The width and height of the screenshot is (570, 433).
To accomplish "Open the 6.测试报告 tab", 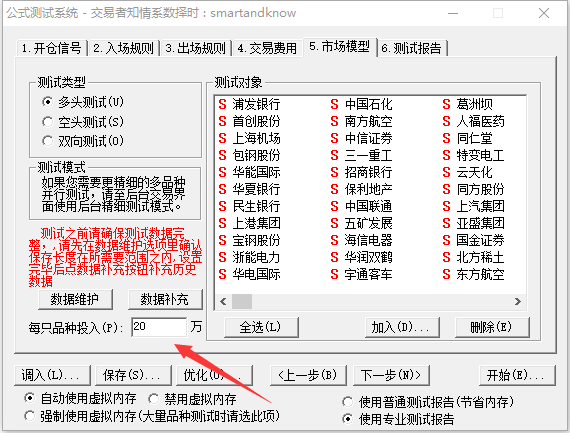I will 412,48.
